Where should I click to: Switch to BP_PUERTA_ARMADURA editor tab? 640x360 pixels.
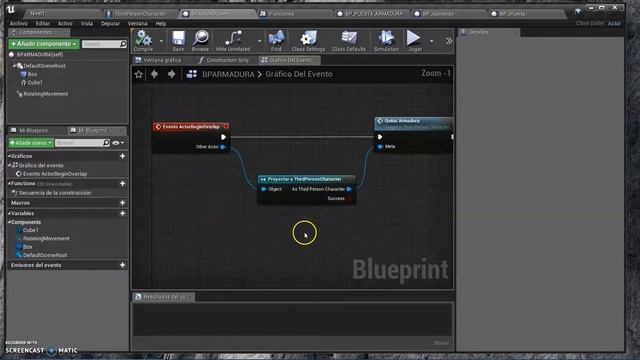pyautogui.click(x=373, y=13)
